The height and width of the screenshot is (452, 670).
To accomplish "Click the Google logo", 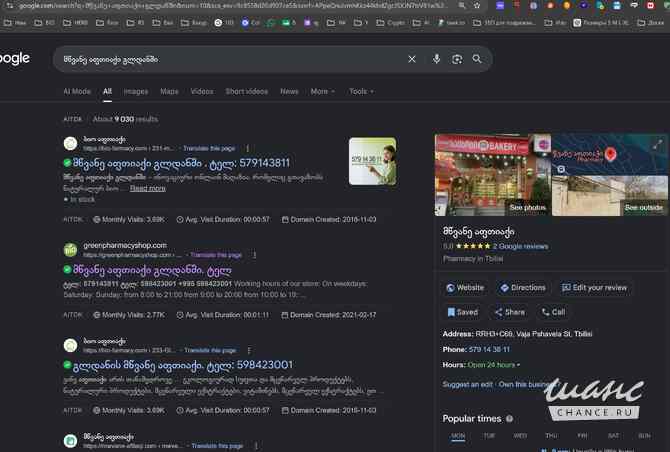I will [x=15, y=58].
